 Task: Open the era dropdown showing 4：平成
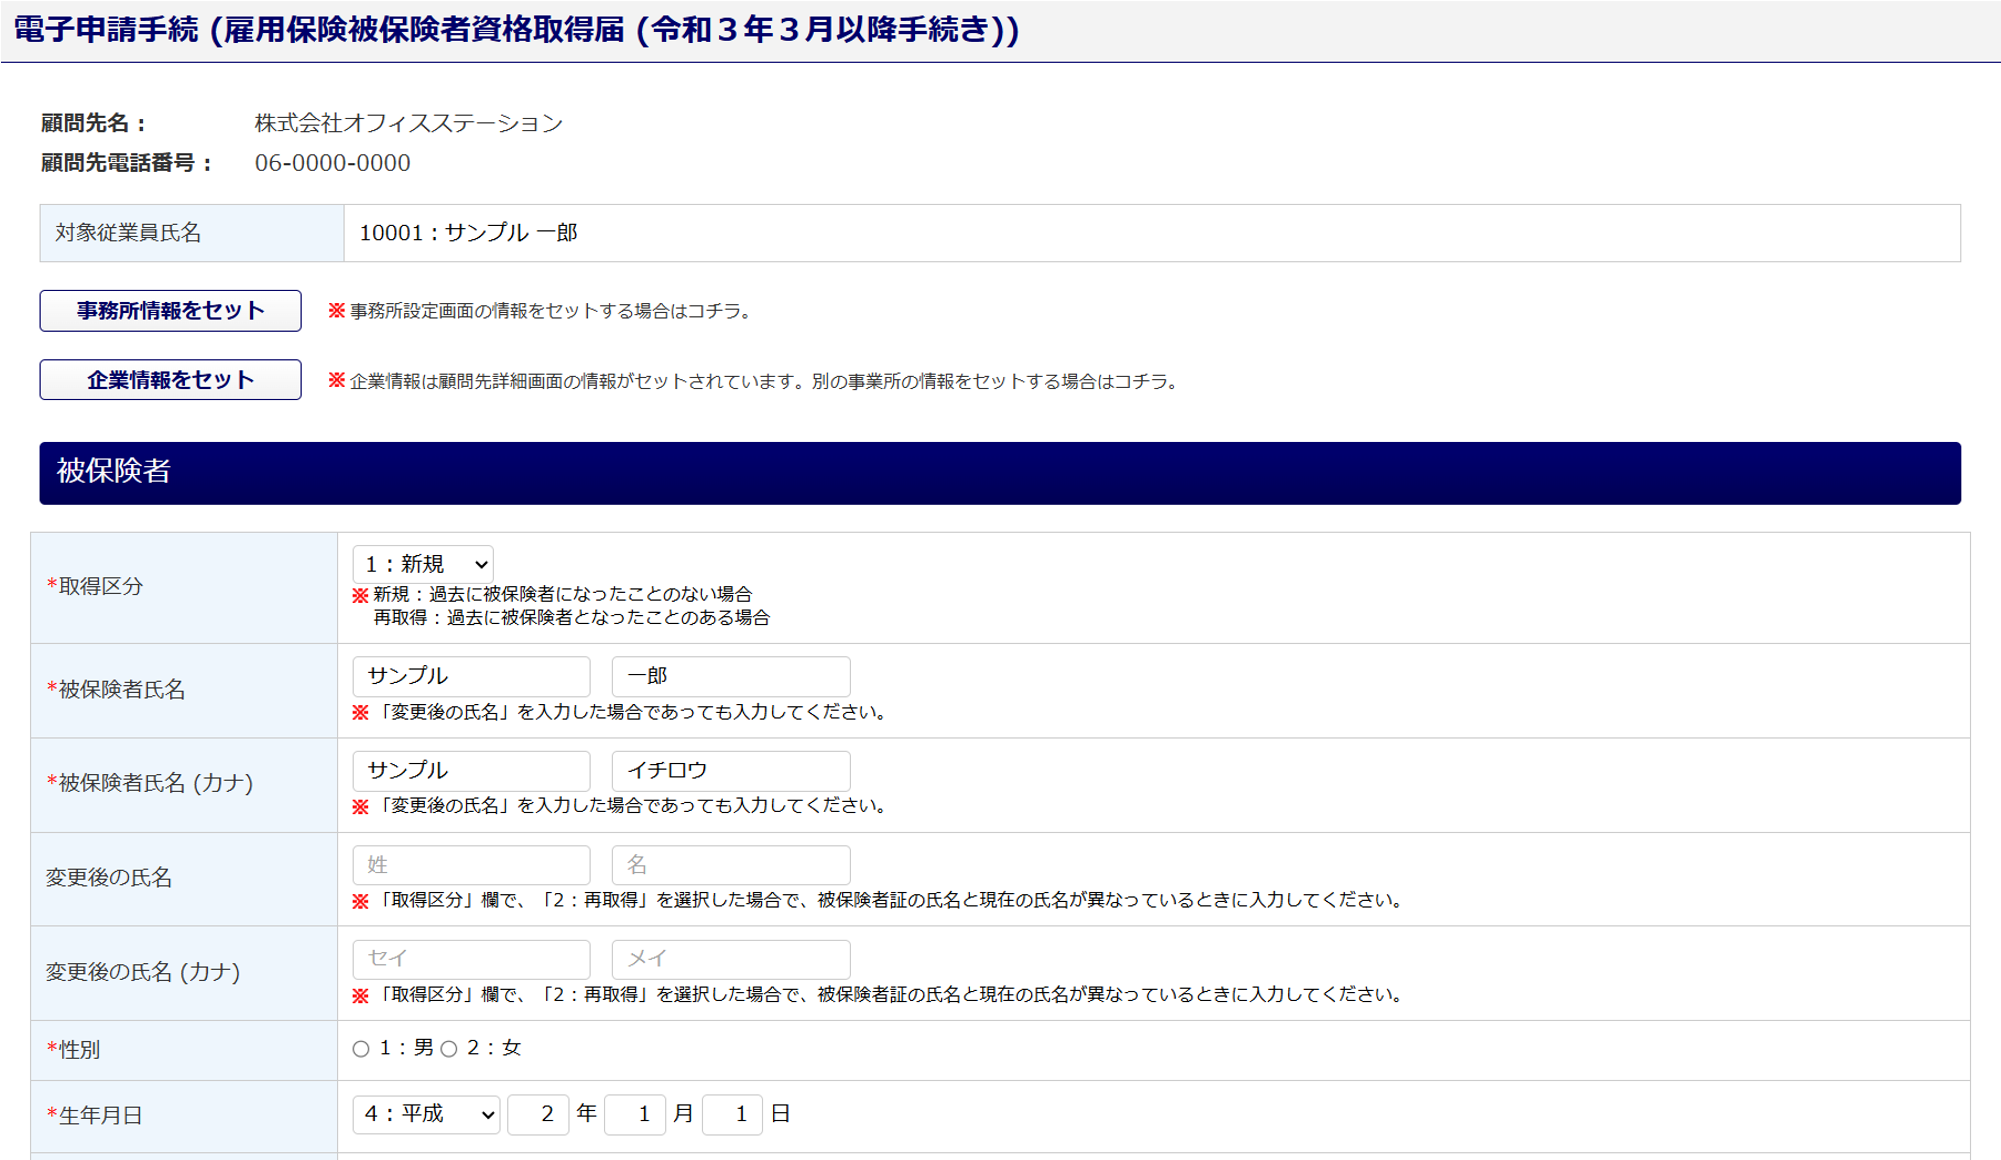click(426, 1114)
